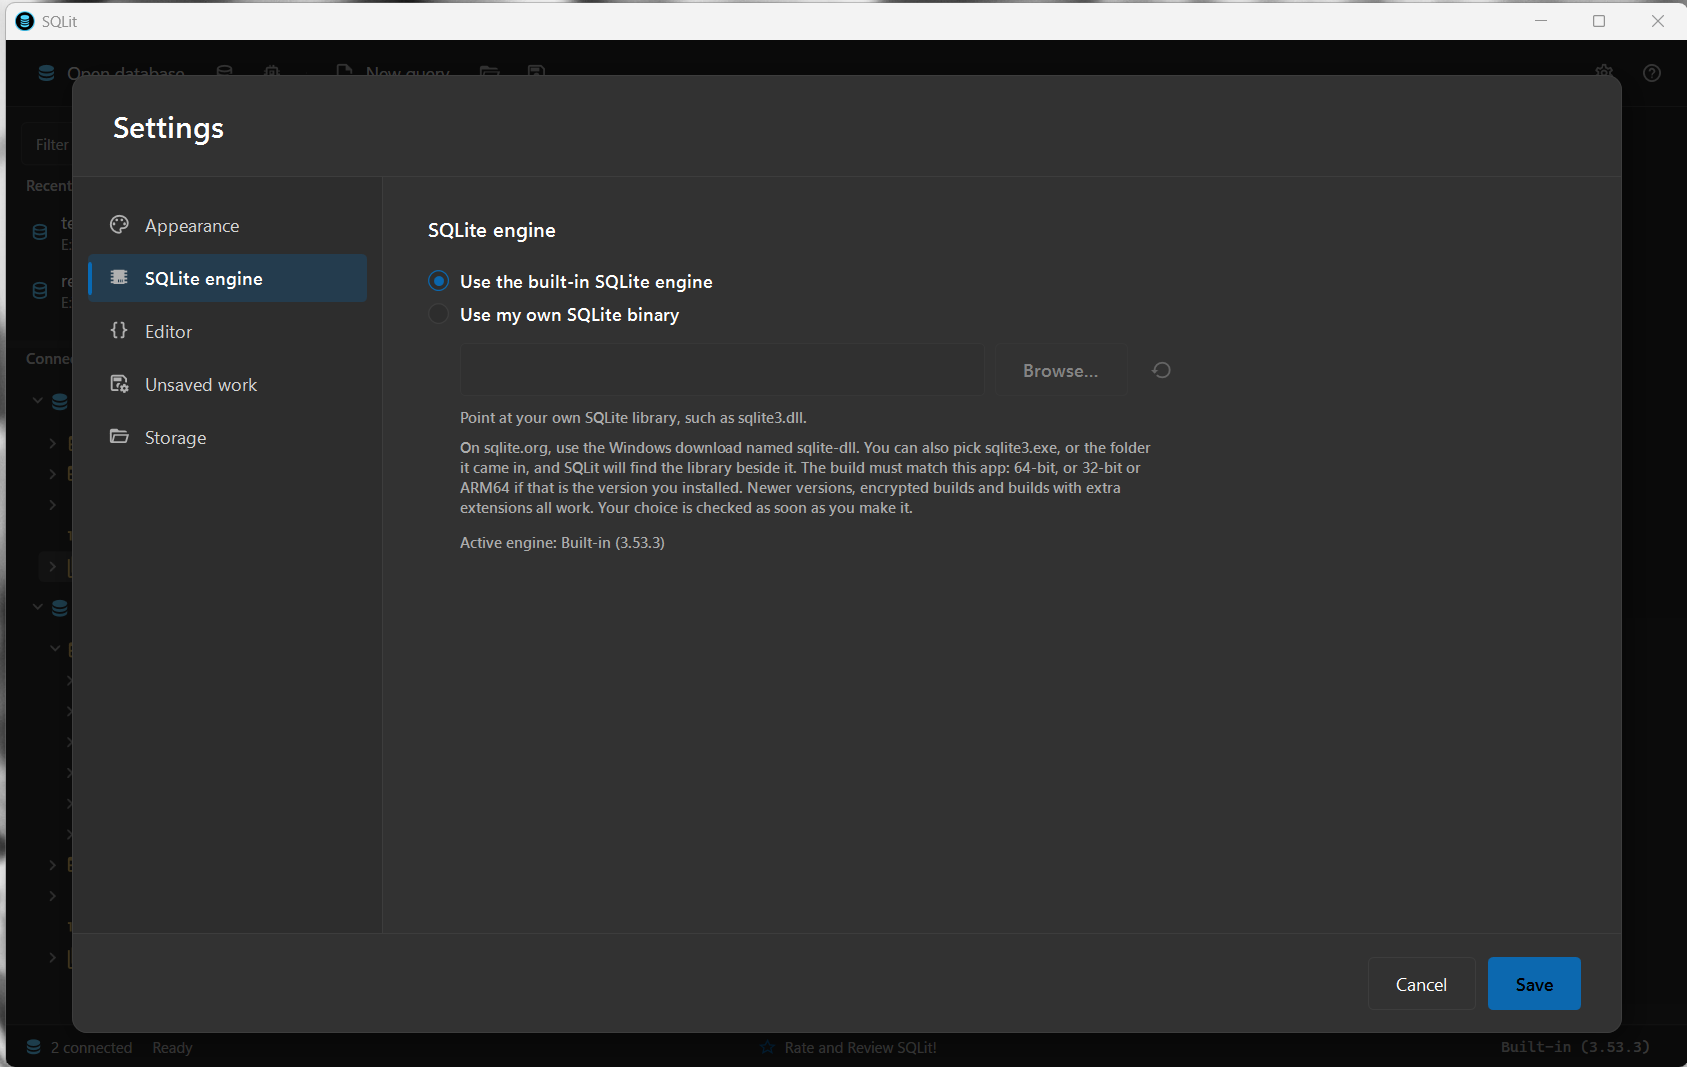Click the Editor curly braces icon

119,330
